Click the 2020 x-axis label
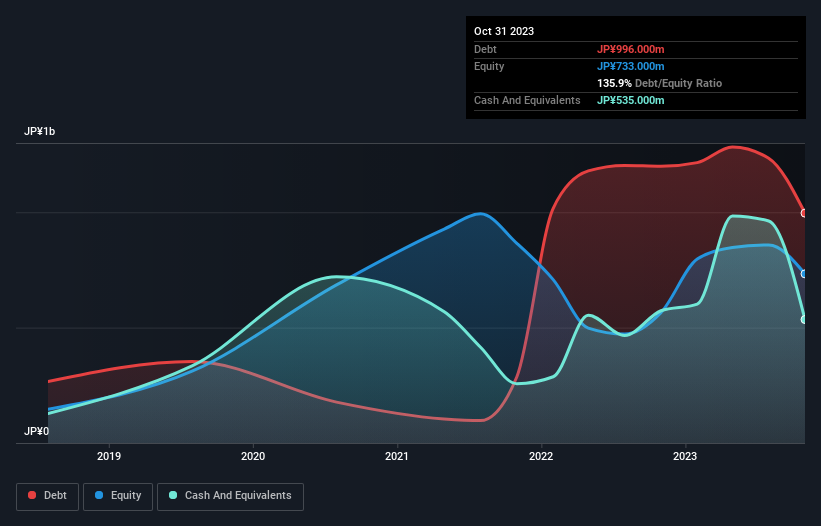 pyautogui.click(x=253, y=456)
